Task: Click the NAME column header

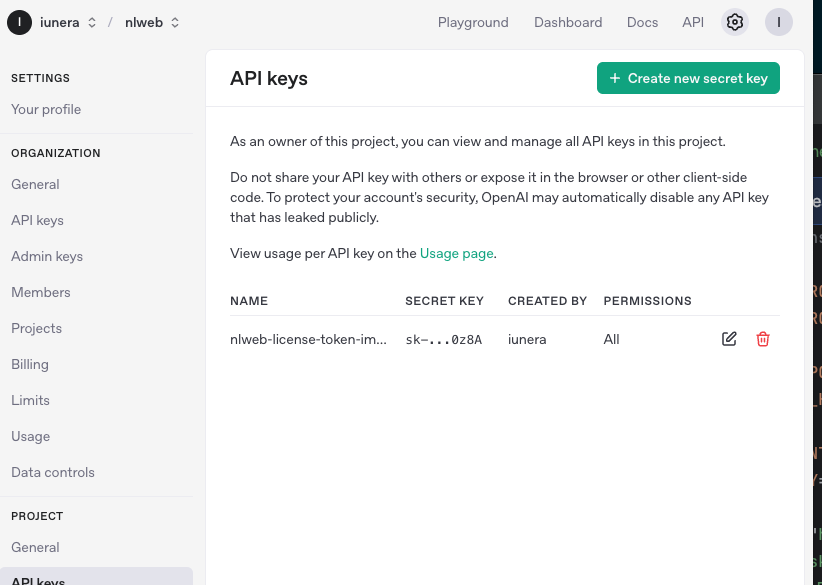Action: click(249, 301)
